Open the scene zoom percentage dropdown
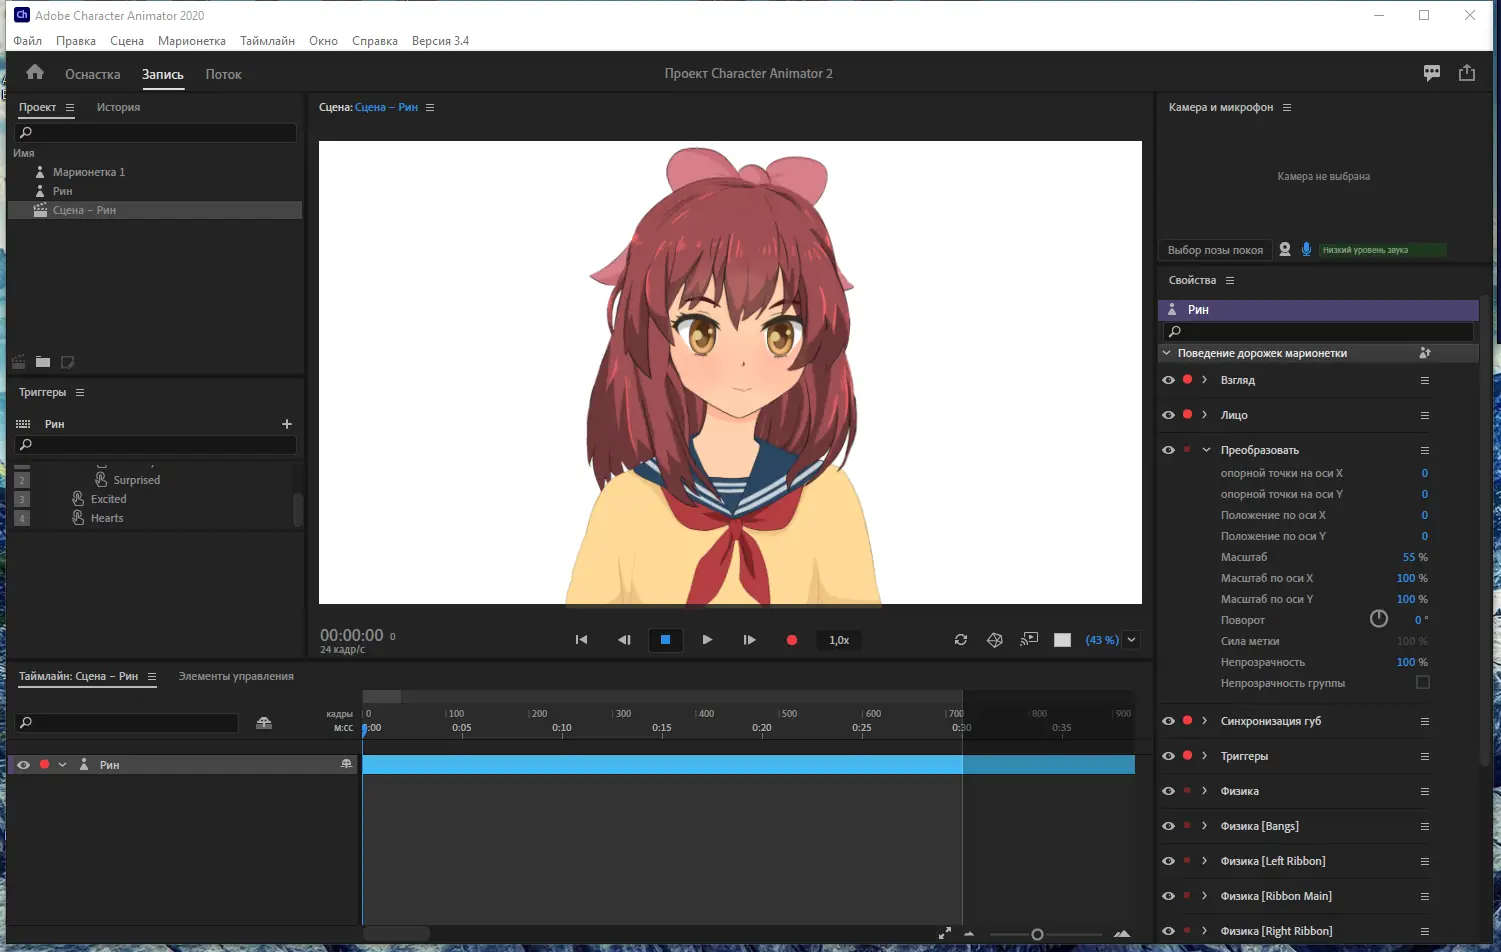1501x952 pixels. click(1132, 640)
